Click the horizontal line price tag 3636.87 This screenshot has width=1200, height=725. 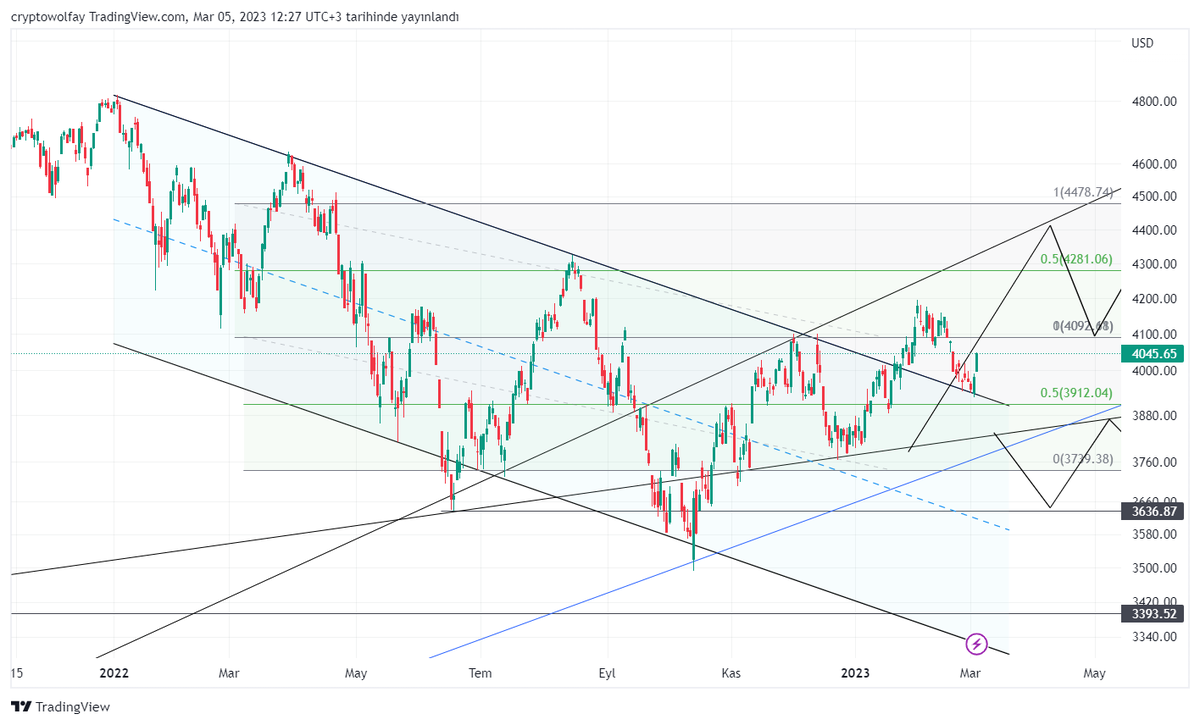pos(1151,511)
